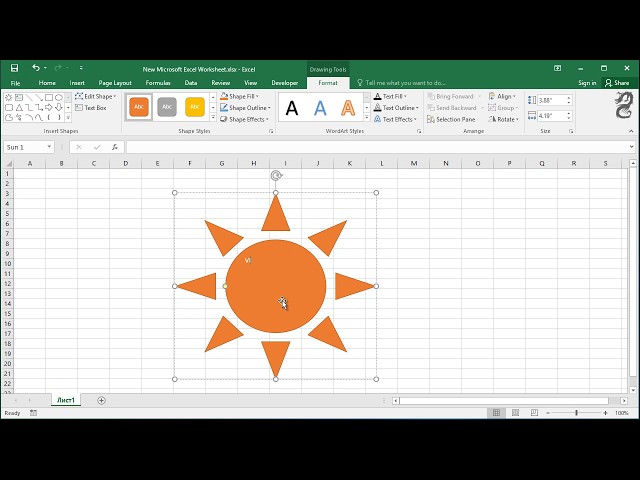Apply the black A WordArt style
The height and width of the screenshot is (480, 640).
point(292,108)
